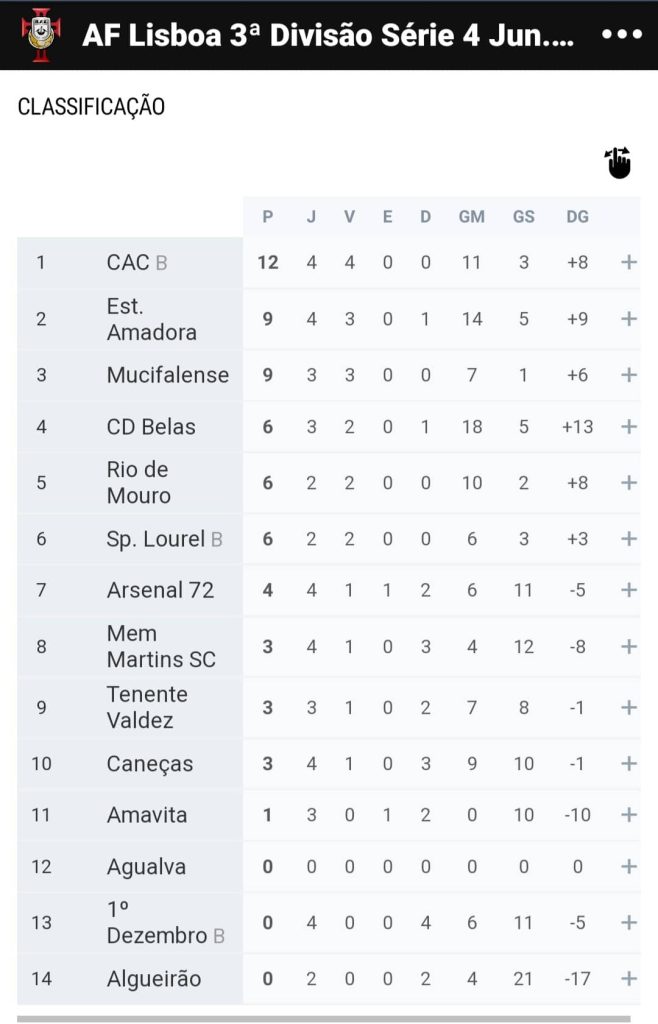Tap the swipe gesture hand icon
This screenshot has height=1024, width=658.
(x=618, y=162)
